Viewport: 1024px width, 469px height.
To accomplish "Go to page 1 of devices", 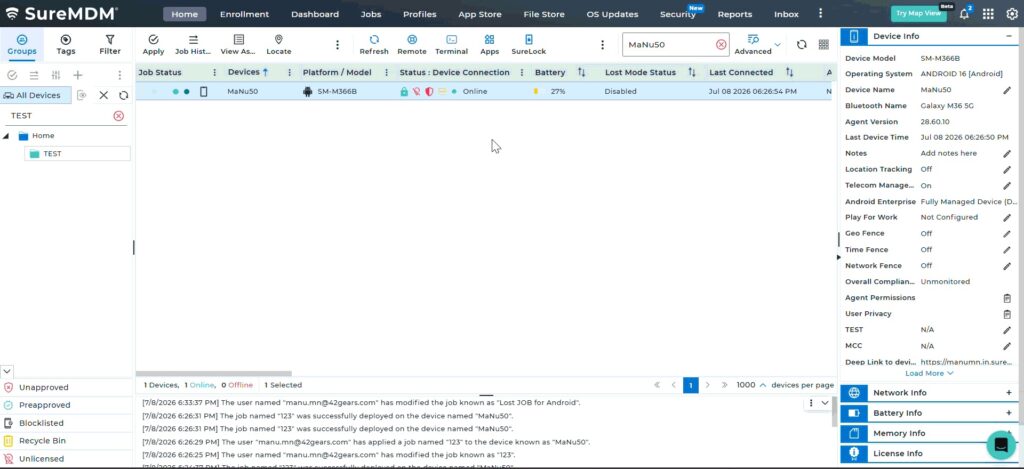I will (x=691, y=385).
